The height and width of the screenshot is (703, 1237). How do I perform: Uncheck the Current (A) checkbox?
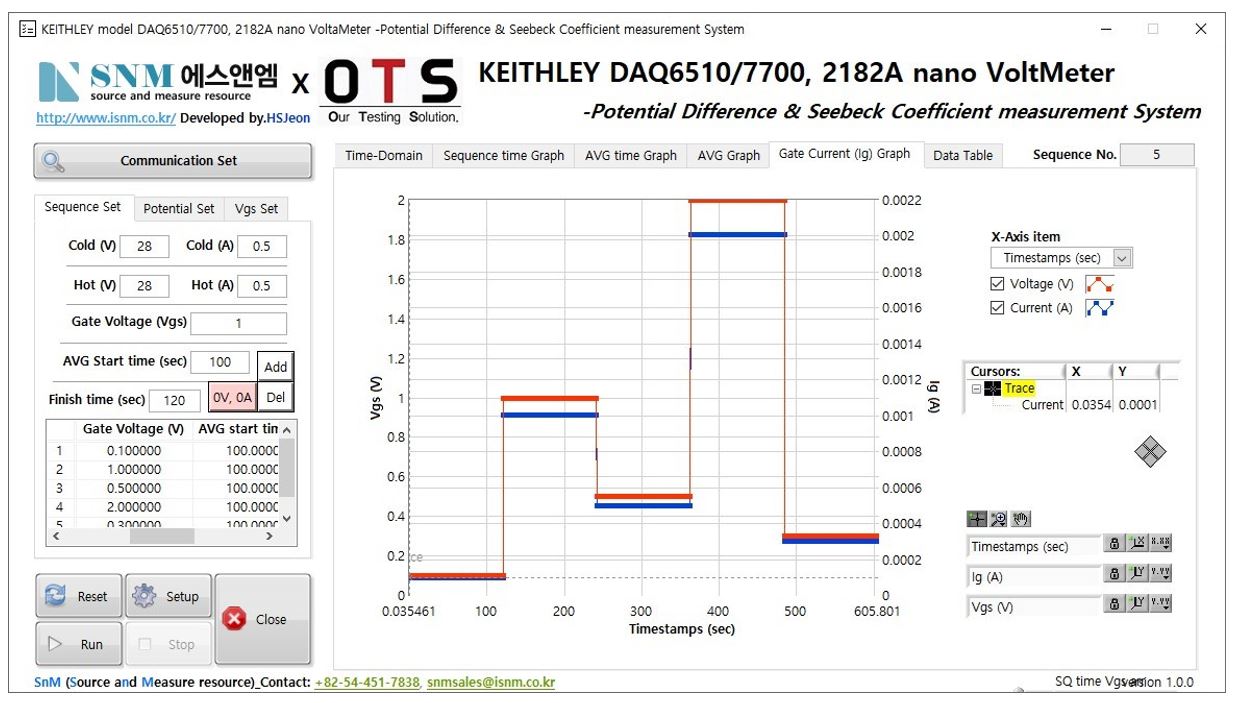(x=997, y=308)
